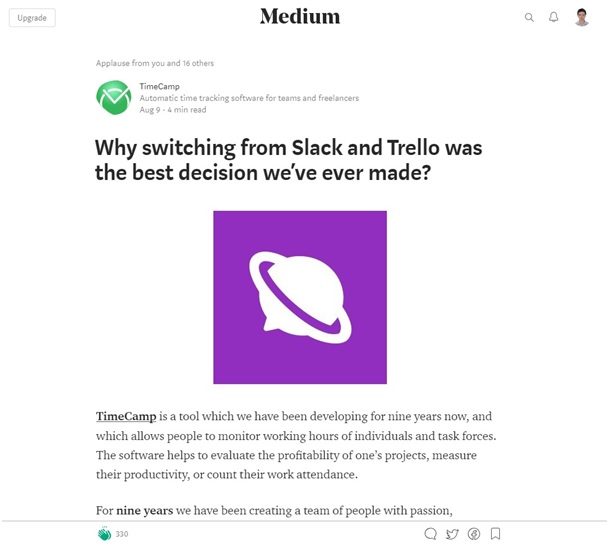Share the article on Twitter
This screenshot has height=549, width=609.
click(452, 534)
